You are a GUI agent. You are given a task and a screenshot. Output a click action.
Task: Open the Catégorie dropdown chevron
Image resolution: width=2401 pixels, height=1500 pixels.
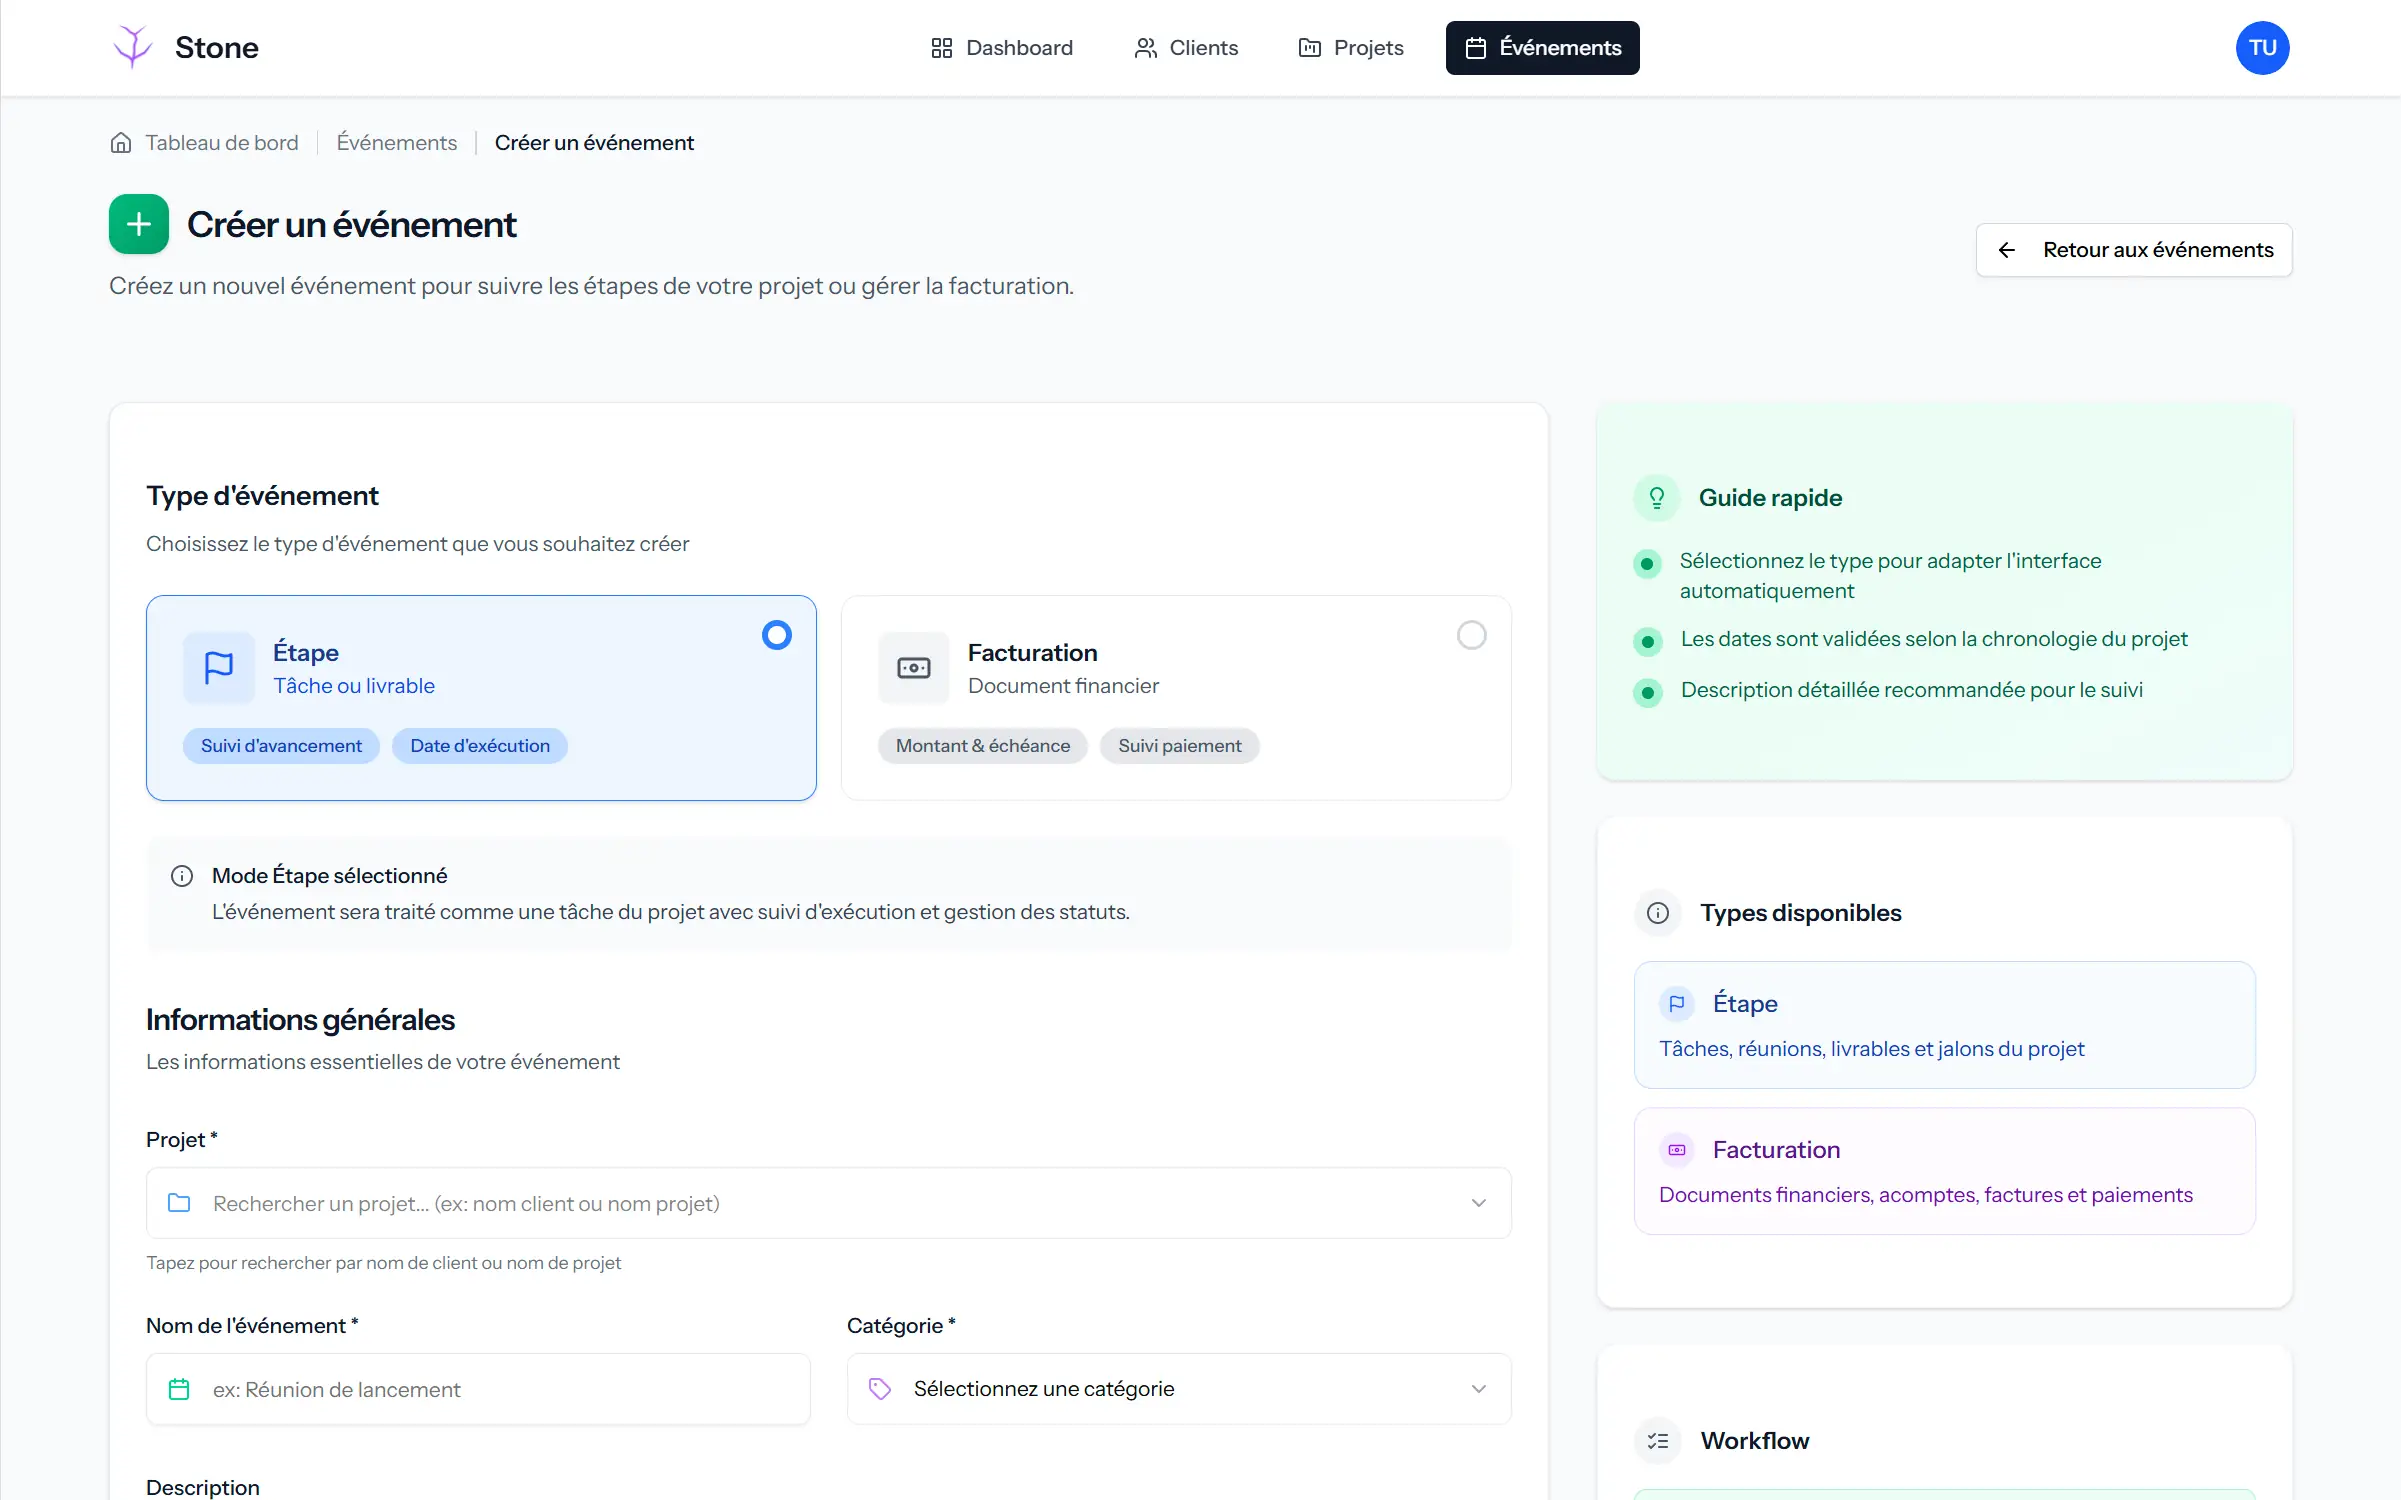tap(1478, 1389)
